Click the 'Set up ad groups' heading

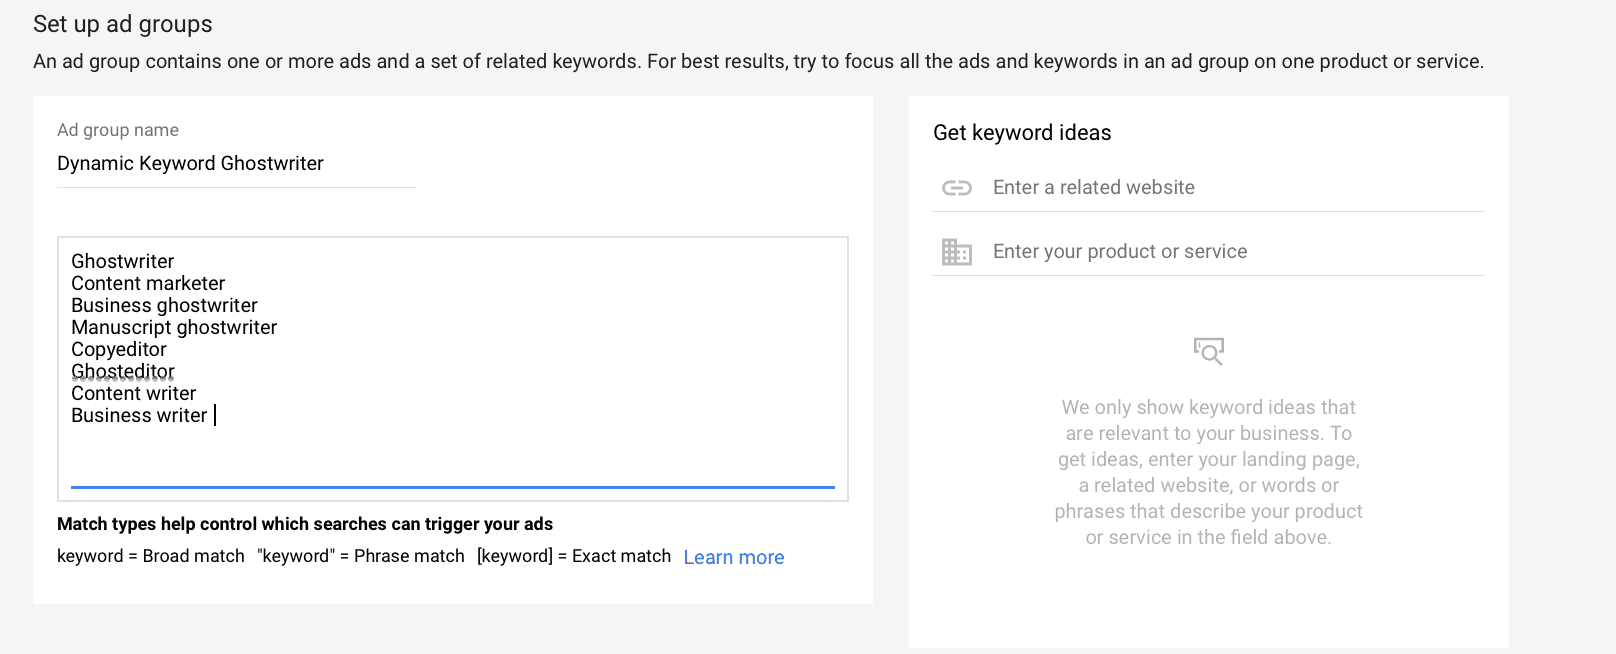(123, 24)
